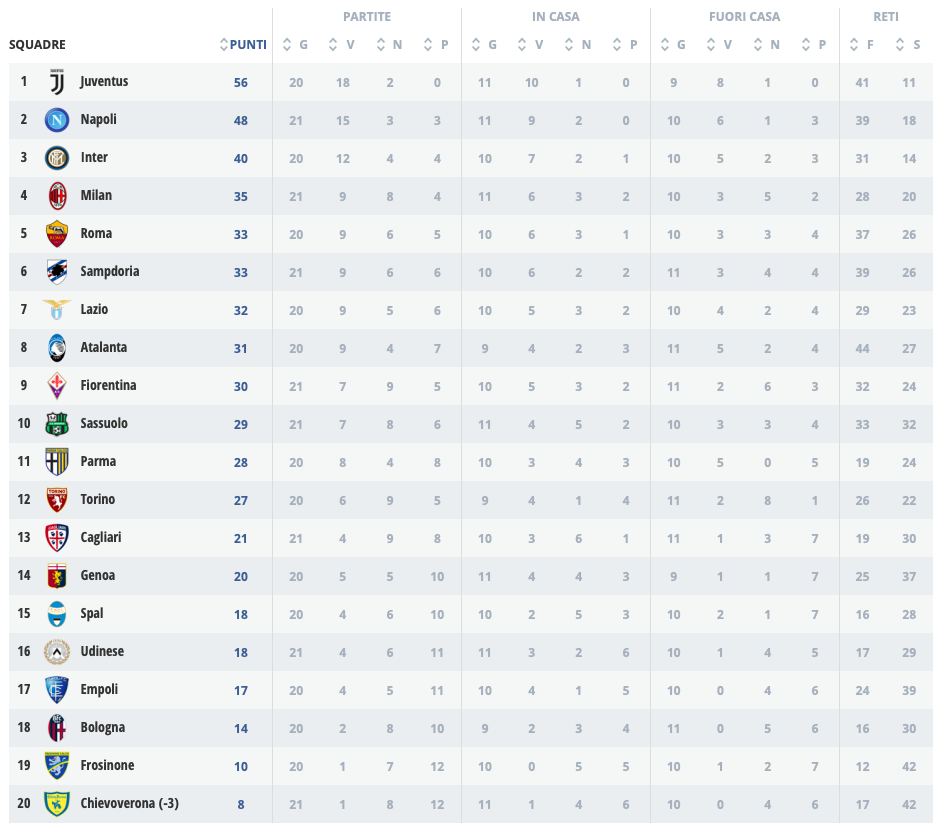The height and width of the screenshot is (830, 942).
Task: Sort by FUORI CASA losses P column
Action: pyautogui.click(x=814, y=44)
